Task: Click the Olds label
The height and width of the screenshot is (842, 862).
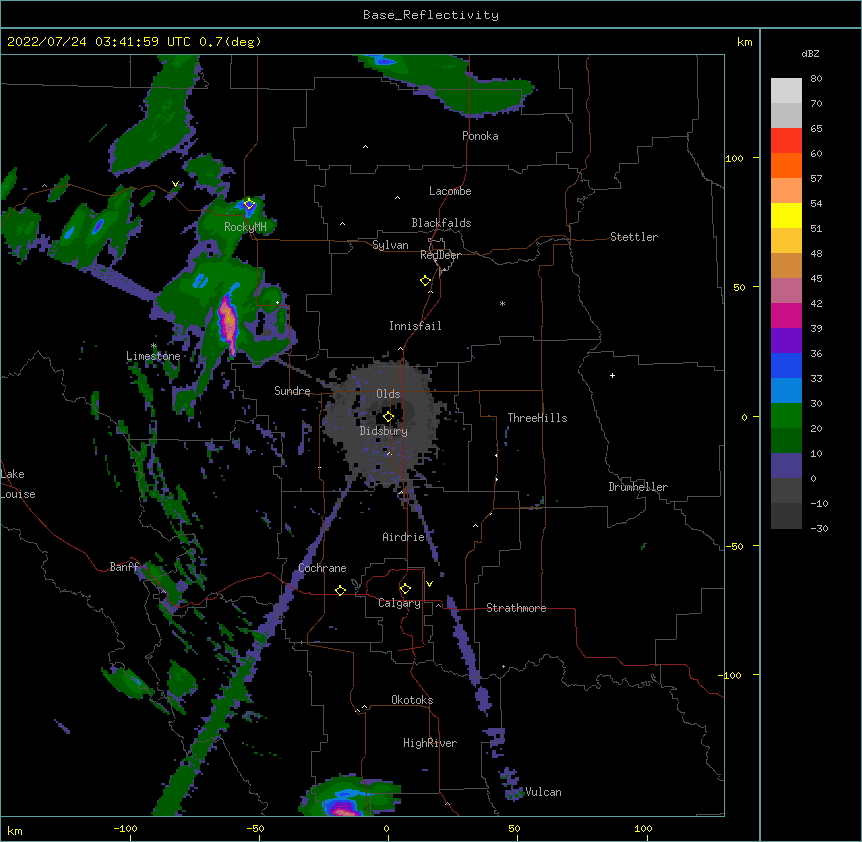Action: [388, 394]
